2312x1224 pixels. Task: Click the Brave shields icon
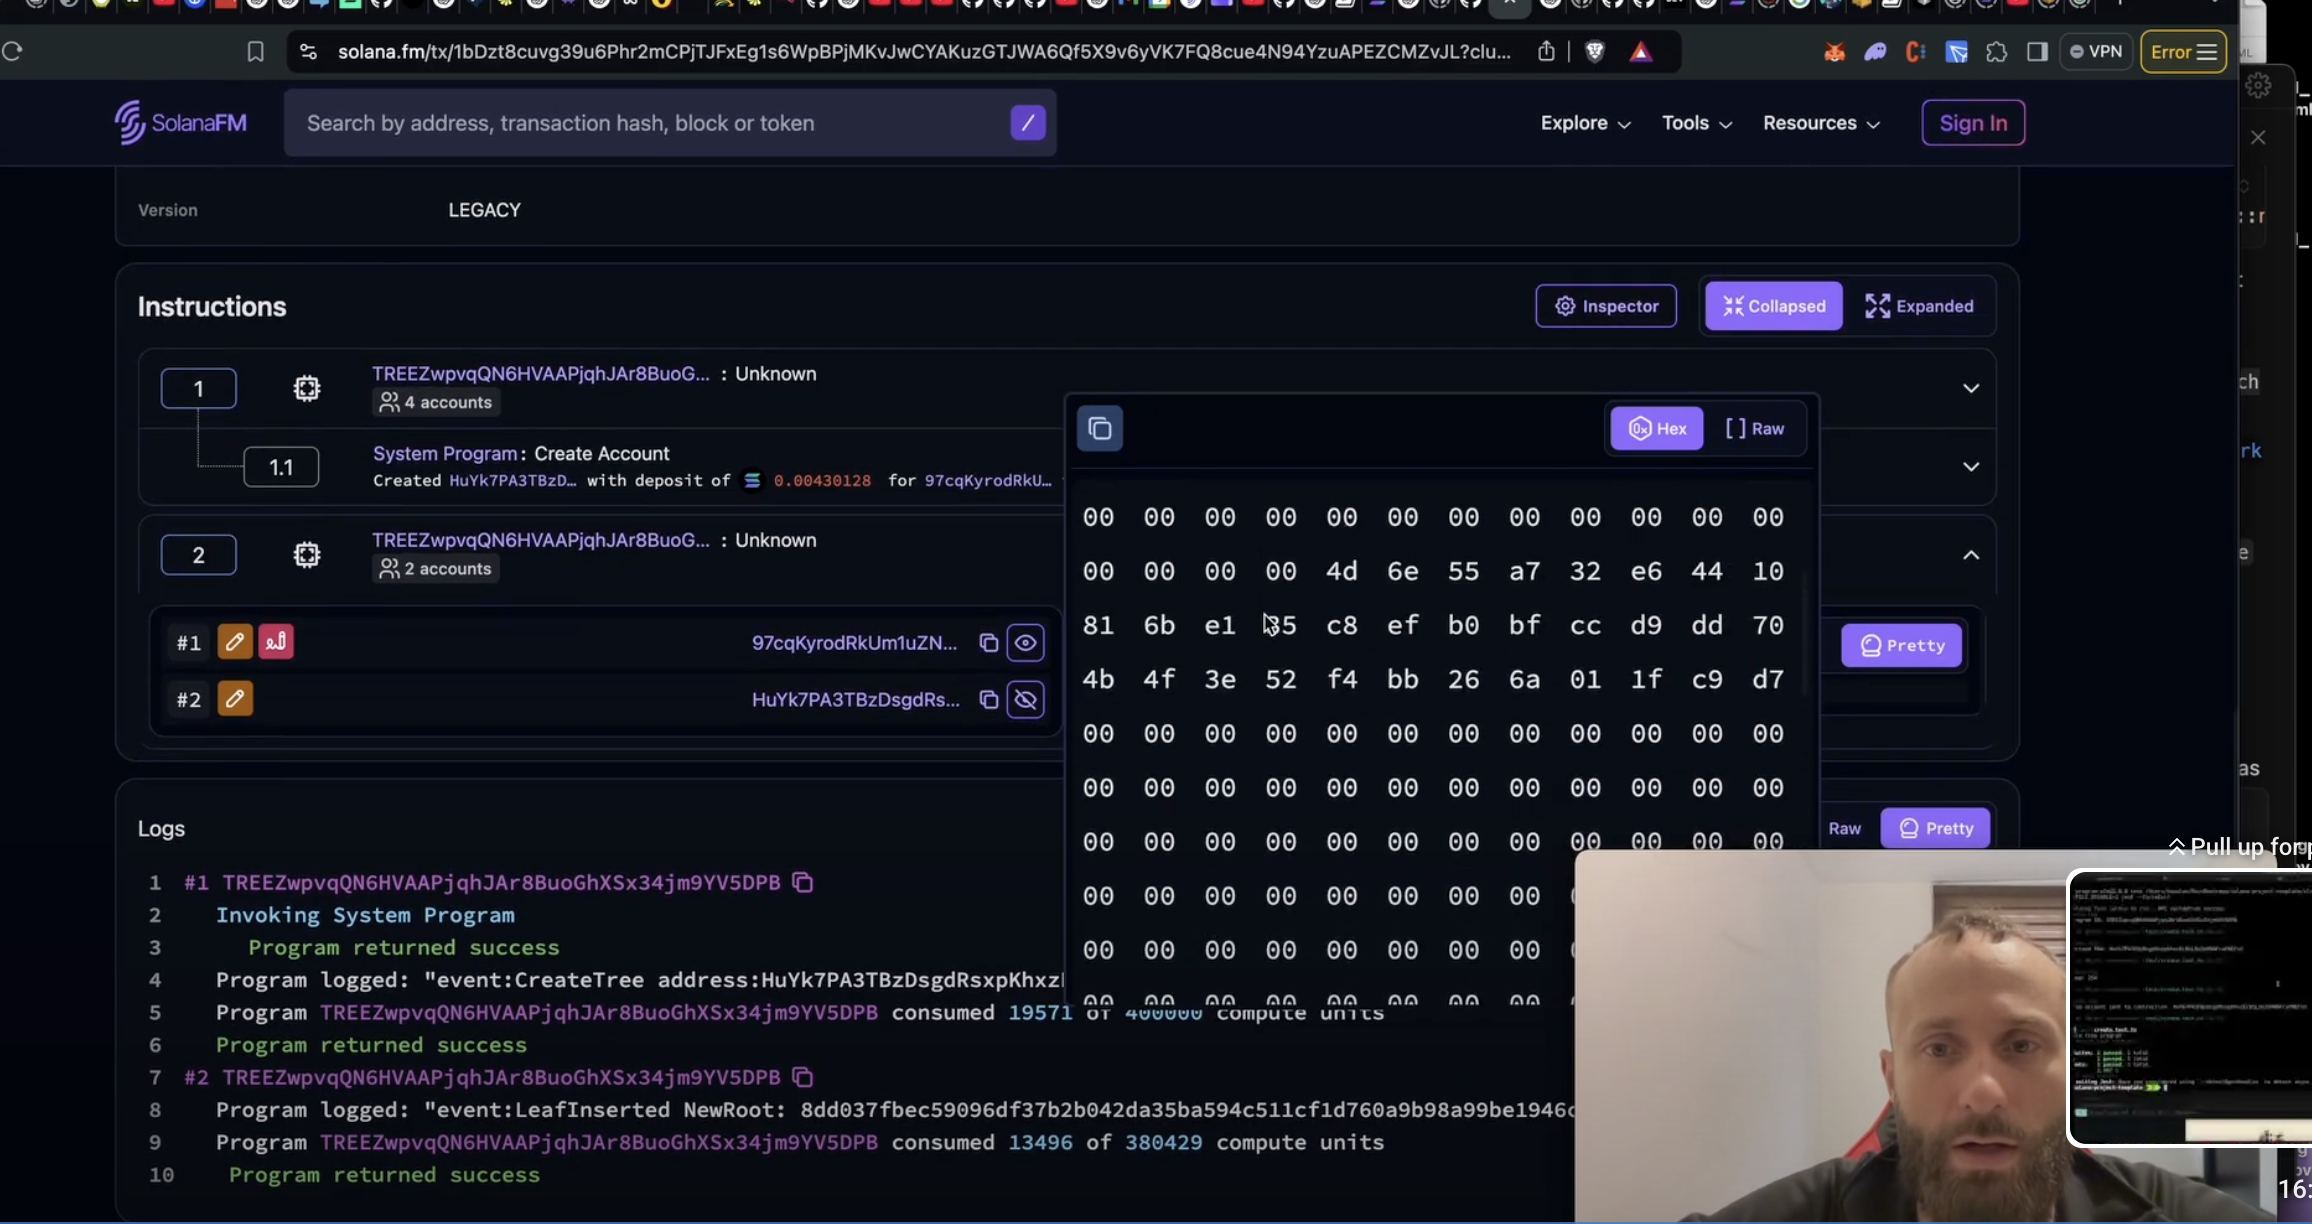coord(1595,52)
